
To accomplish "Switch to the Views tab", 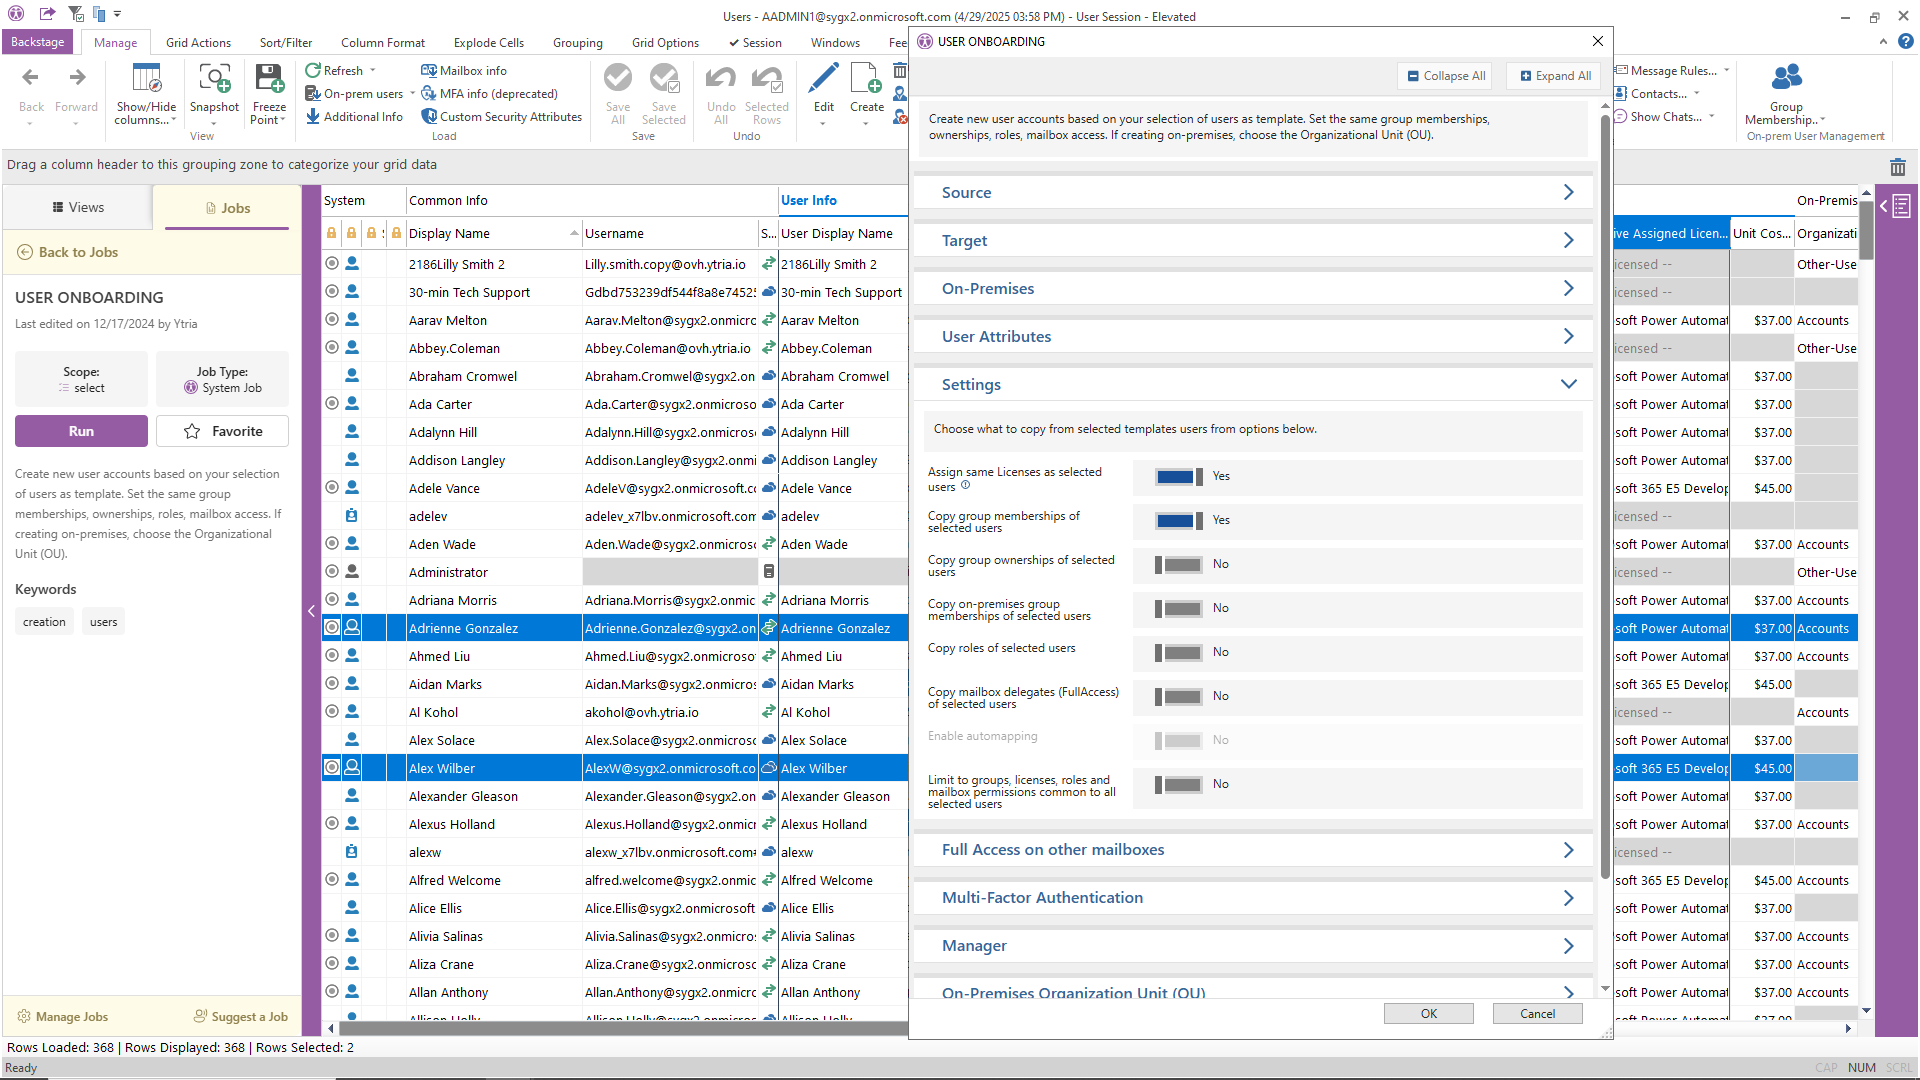I will tap(78, 208).
